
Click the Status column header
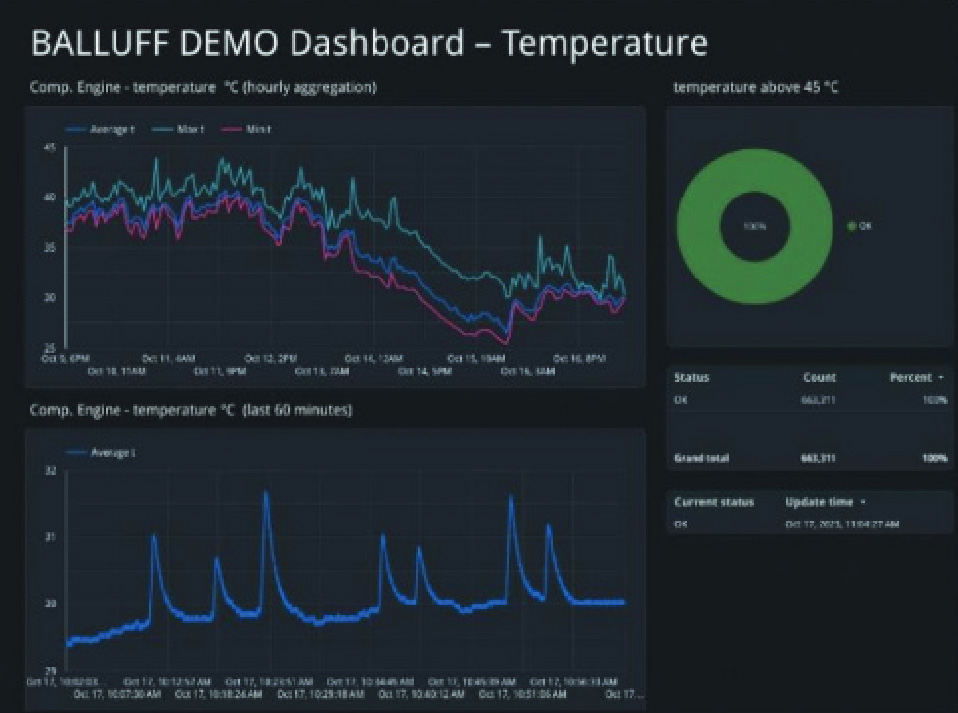coord(691,378)
